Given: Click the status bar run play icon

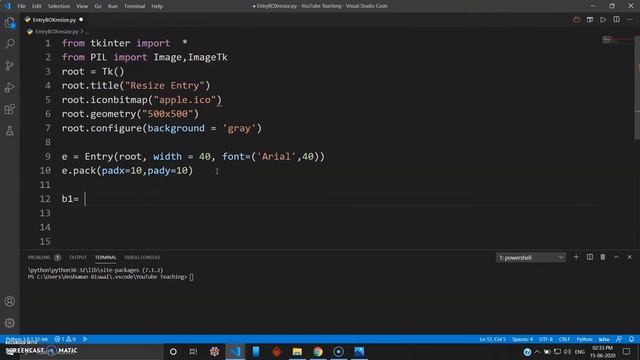Looking at the screenshot, I should pyautogui.click(x=85, y=339).
